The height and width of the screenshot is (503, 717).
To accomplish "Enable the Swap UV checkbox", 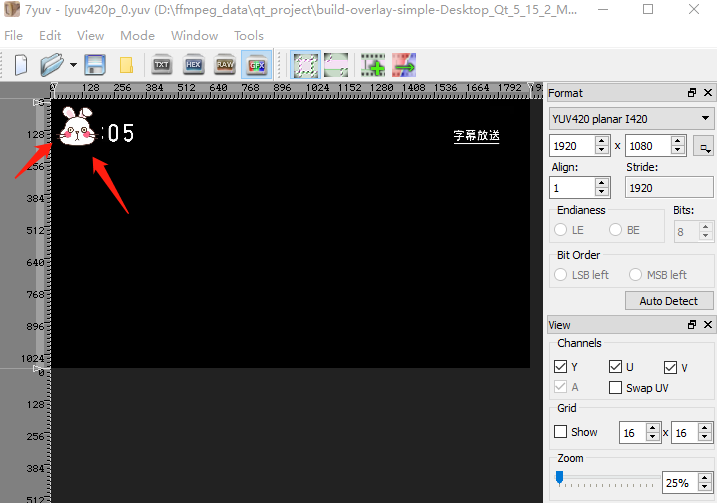I will [615, 388].
